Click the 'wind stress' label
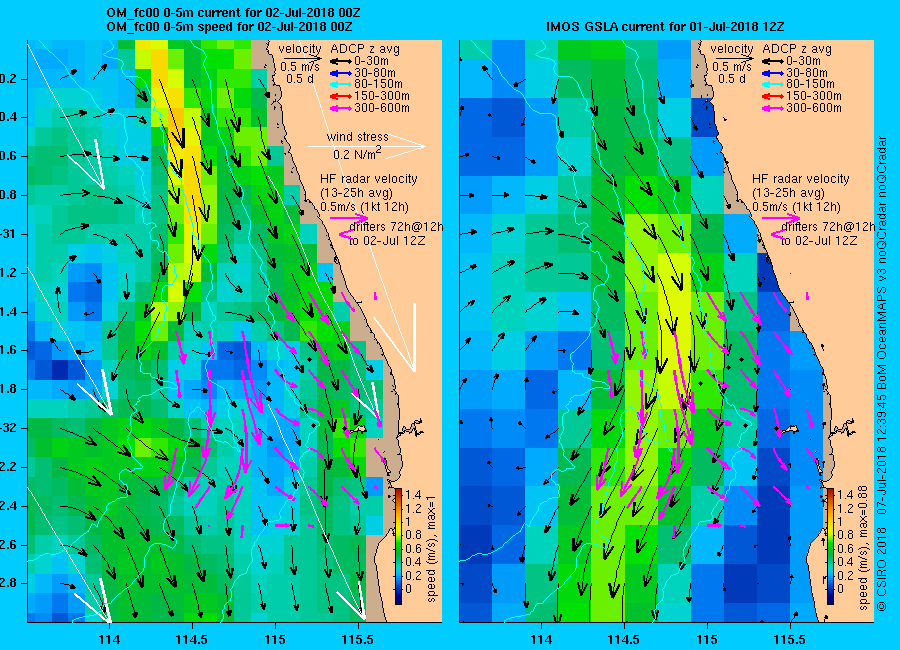The width and height of the screenshot is (900, 650). click(x=358, y=137)
